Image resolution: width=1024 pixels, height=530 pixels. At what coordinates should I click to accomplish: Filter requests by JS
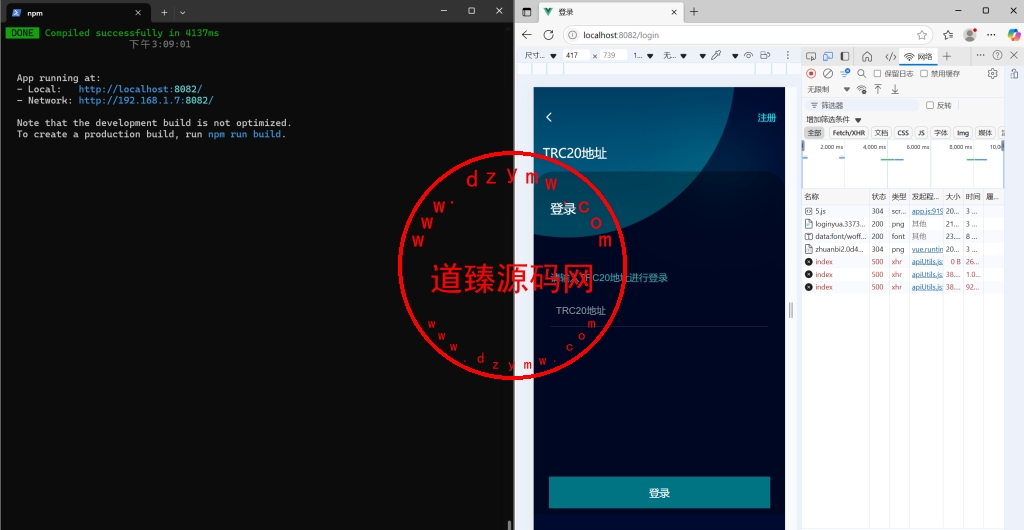pos(921,132)
